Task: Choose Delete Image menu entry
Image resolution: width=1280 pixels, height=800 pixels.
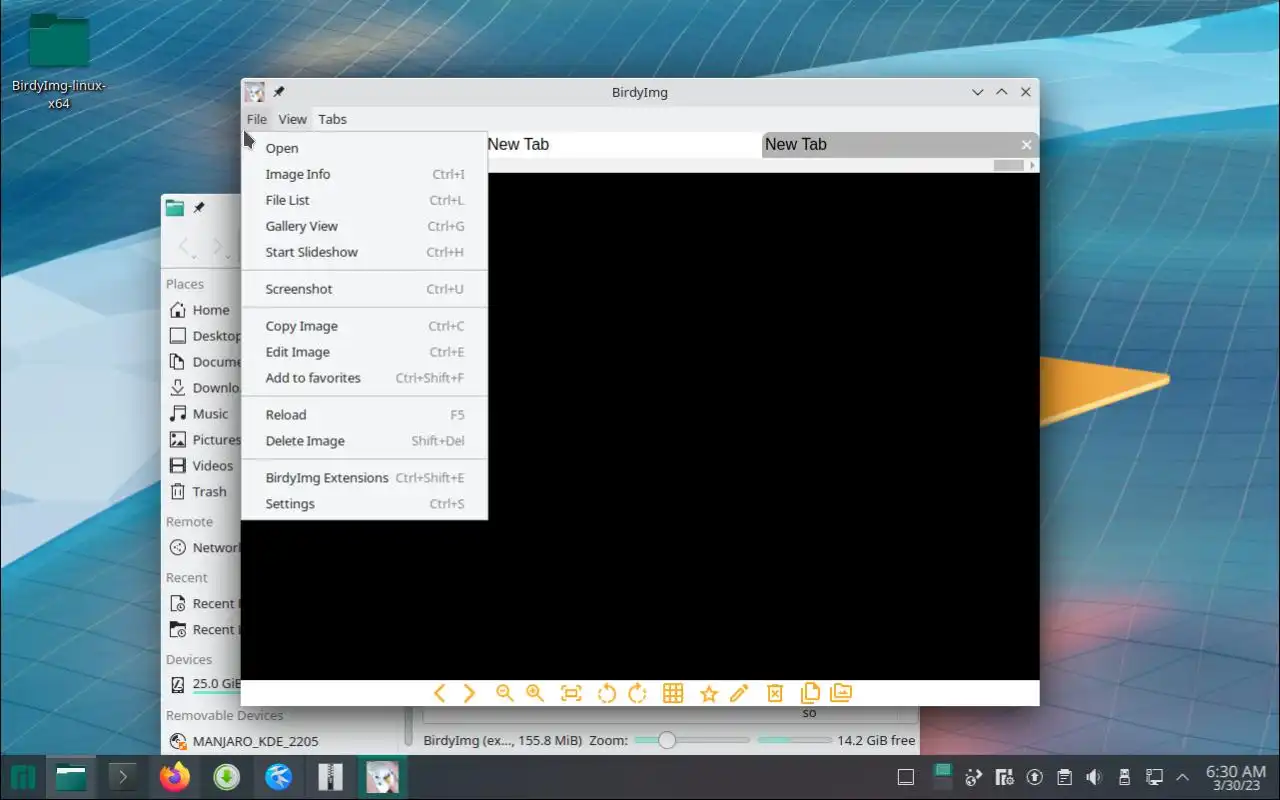Action: [364, 441]
